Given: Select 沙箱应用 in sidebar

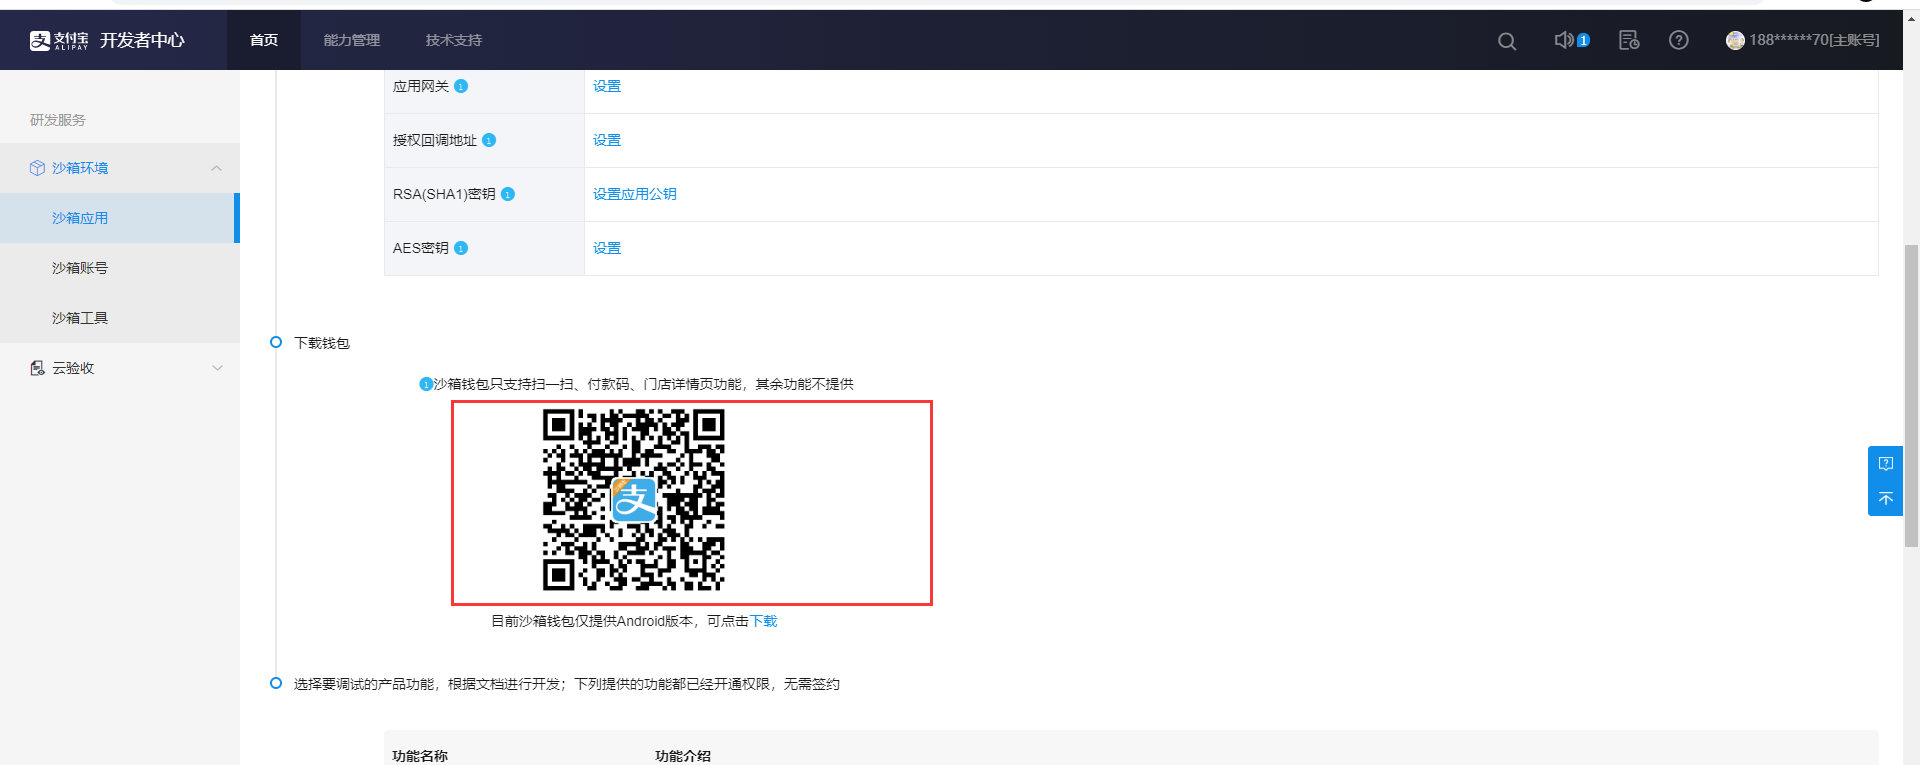Looking at the screenshot, I should [120, 218].
